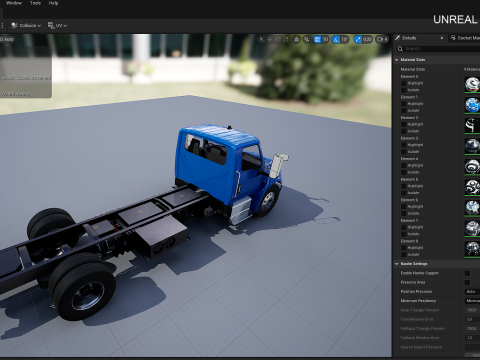Open the Collision dropdown in toolbar
Screen dimensions: 480x360
pos(26,25)
